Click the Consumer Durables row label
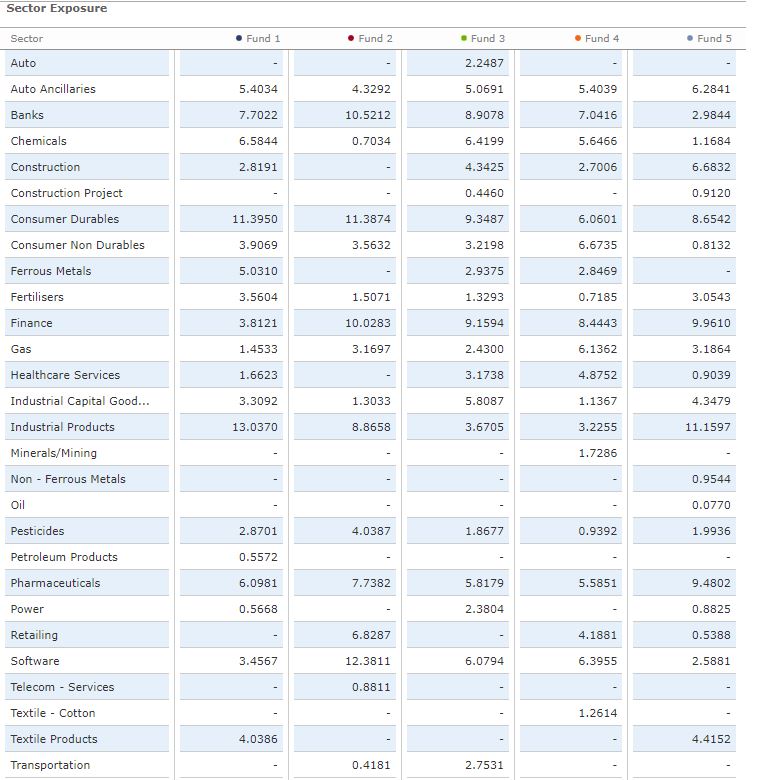This screenshot has height=780, width=761. (64, 219)
